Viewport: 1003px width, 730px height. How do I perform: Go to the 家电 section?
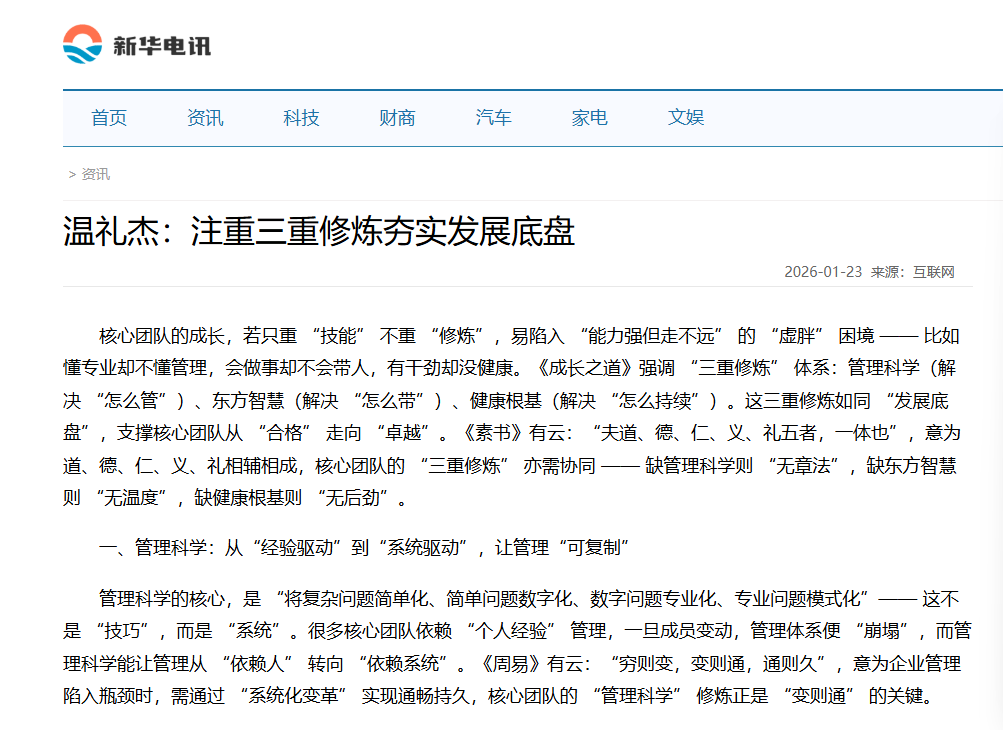tap(589, 117)
